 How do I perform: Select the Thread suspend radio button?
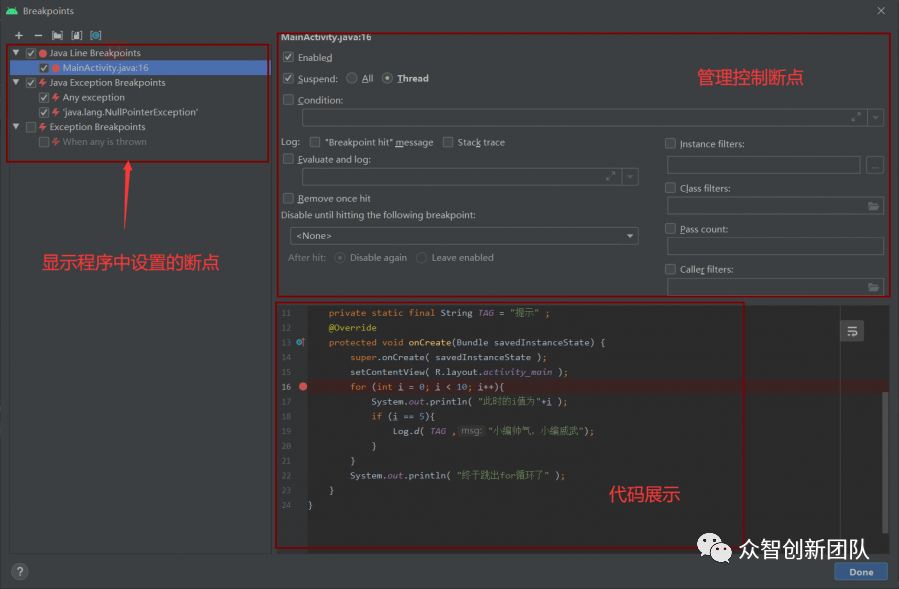pos(388,78)
